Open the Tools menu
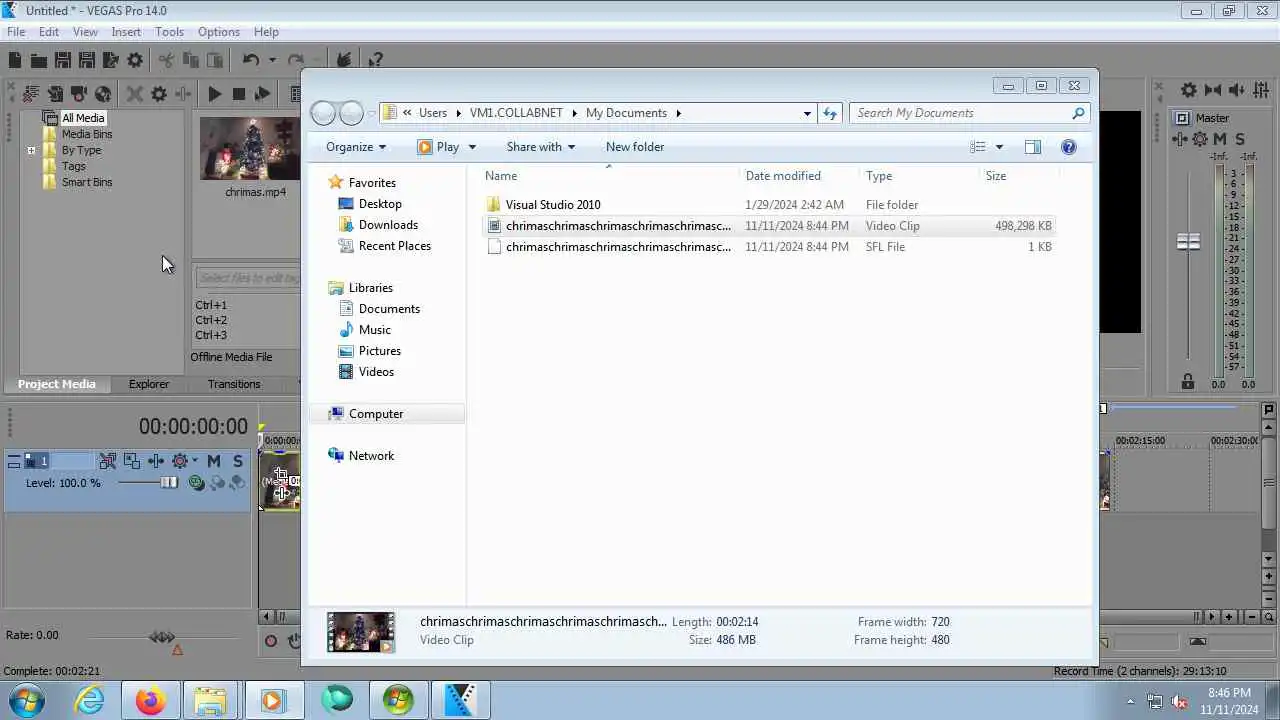 [x=169, y=32]
